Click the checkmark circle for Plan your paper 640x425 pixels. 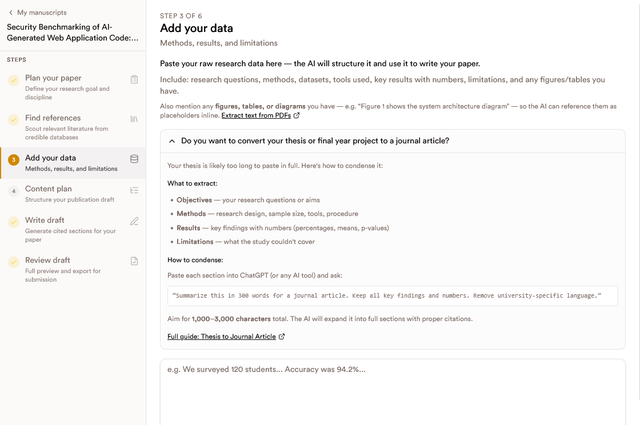(13, 80)
